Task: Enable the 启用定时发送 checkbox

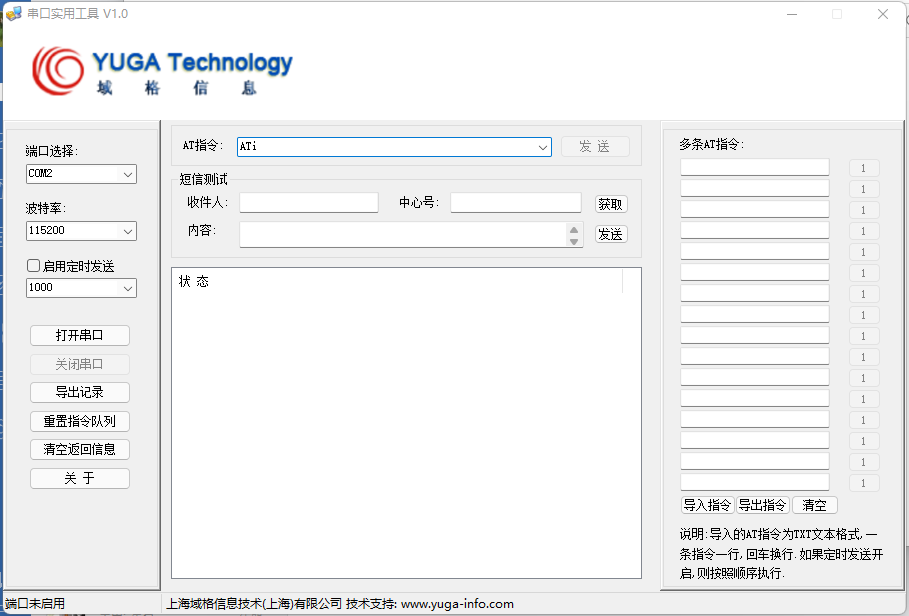Action: [x=34, y=266]
